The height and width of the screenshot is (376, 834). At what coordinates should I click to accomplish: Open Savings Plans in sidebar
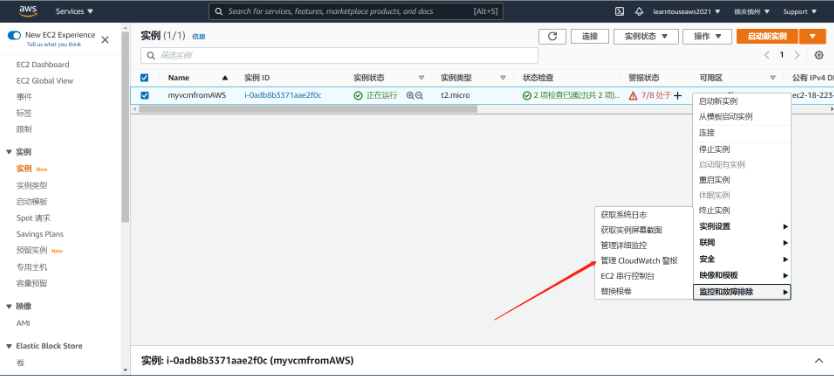pos(40,234)
